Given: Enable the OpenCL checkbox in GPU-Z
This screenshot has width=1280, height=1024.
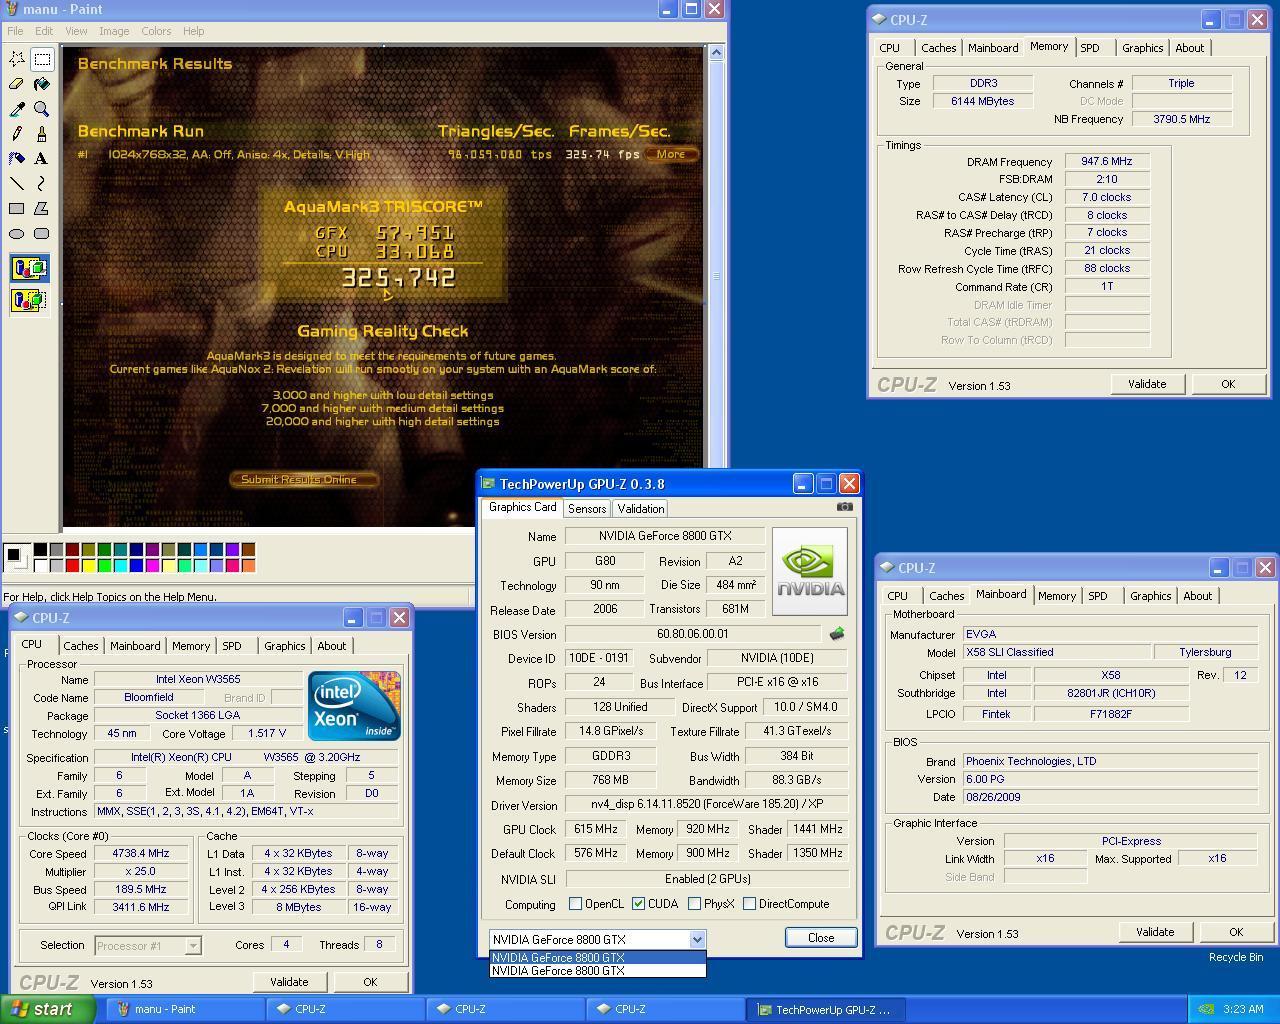Looking at the screenshot, I should click(575, 904).
